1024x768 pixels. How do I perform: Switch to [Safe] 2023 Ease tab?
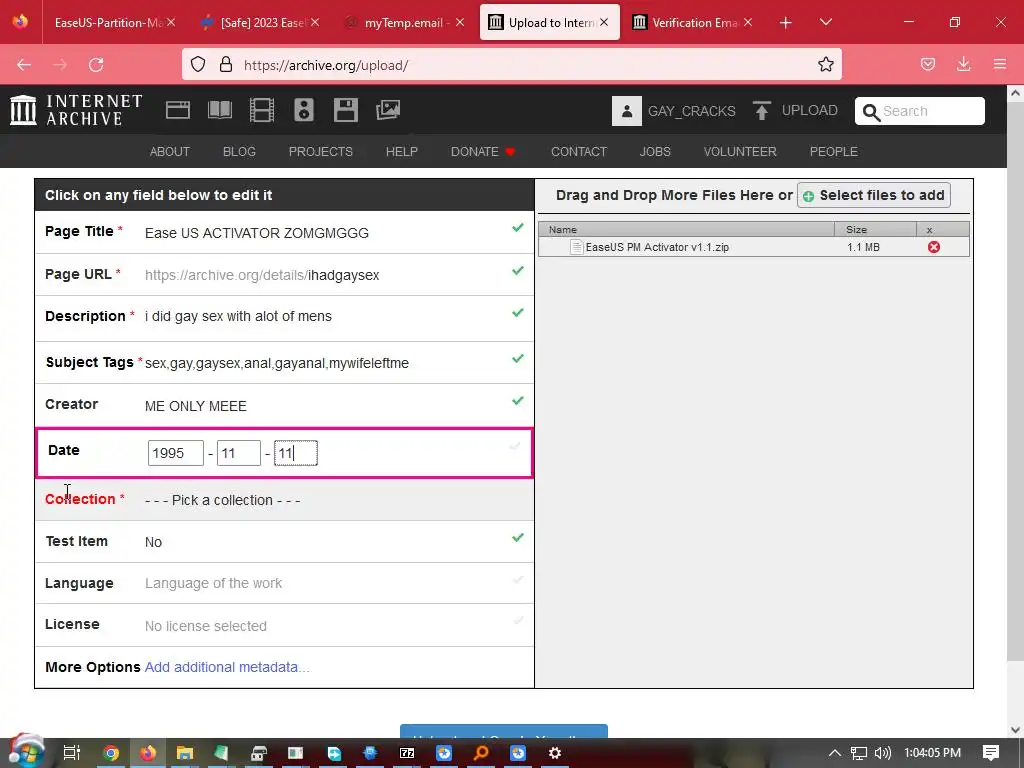(261, 23)
